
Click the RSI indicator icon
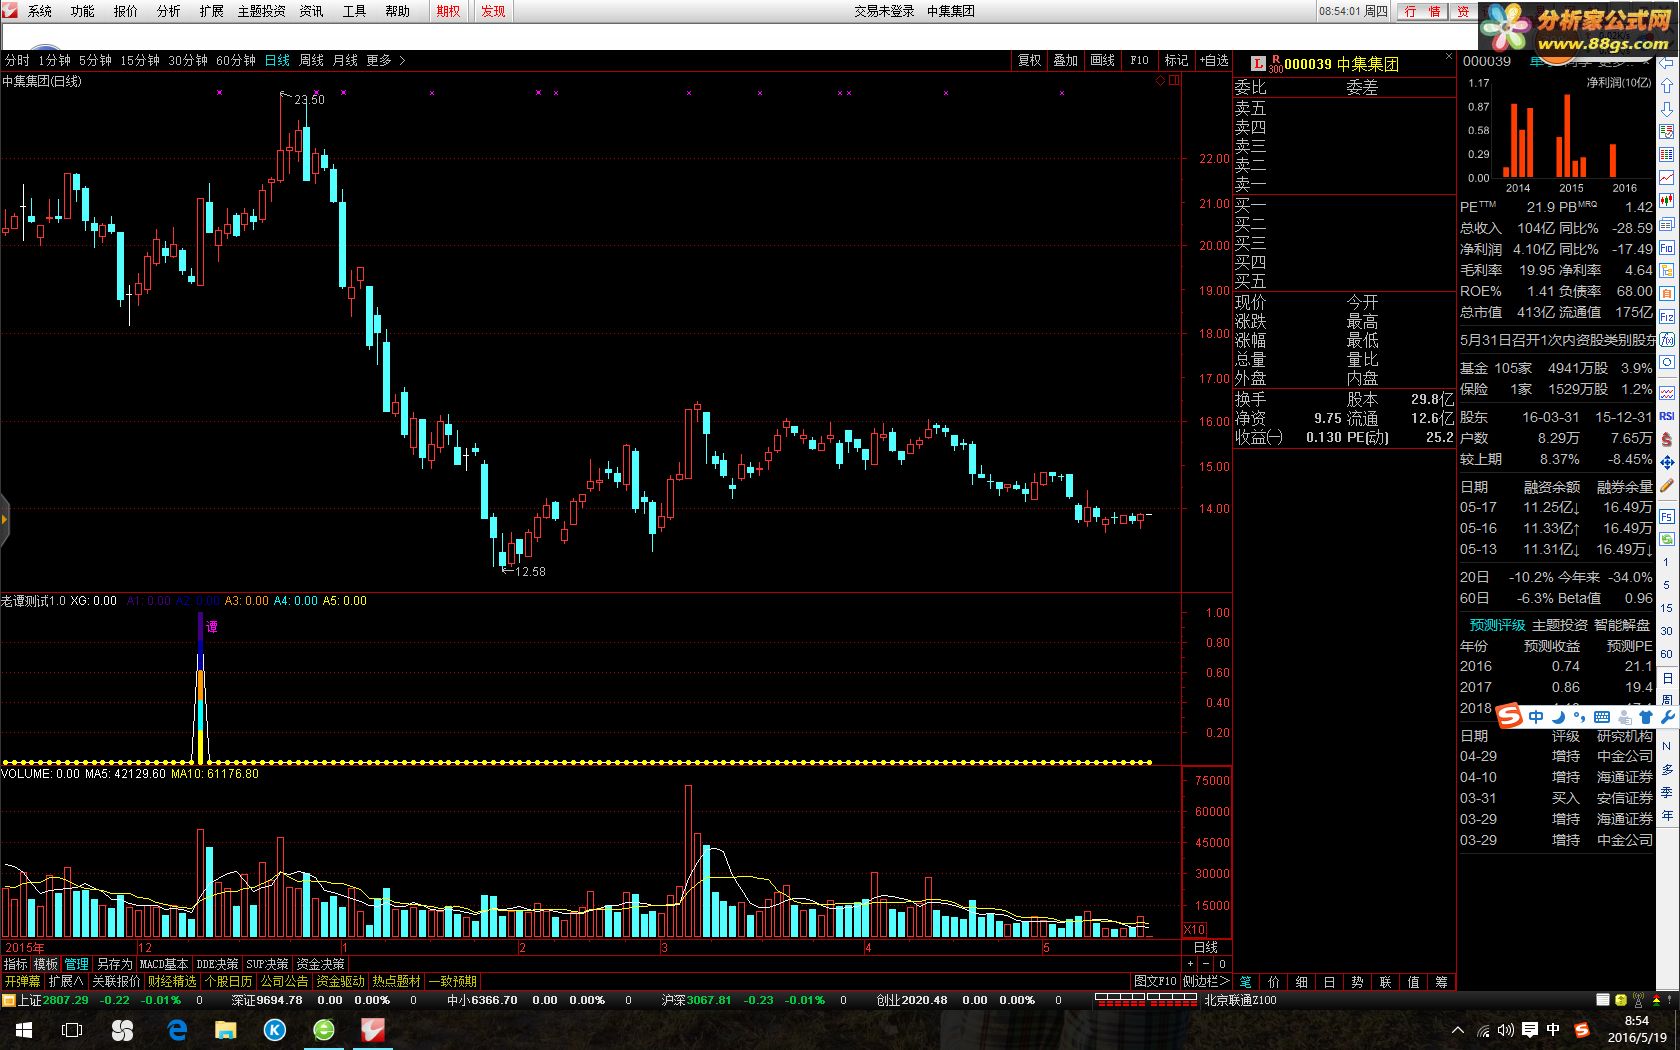(1667, 416)
